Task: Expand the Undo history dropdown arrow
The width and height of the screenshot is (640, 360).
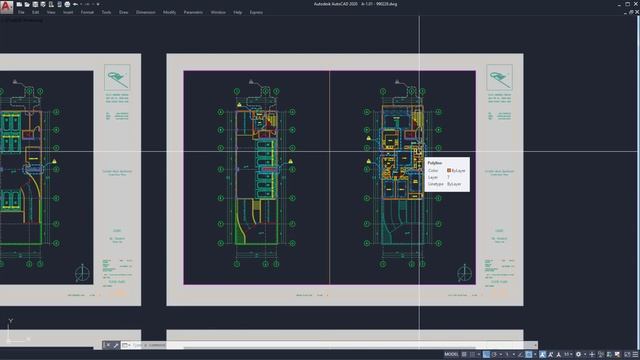Action: [x=81, y=4]
